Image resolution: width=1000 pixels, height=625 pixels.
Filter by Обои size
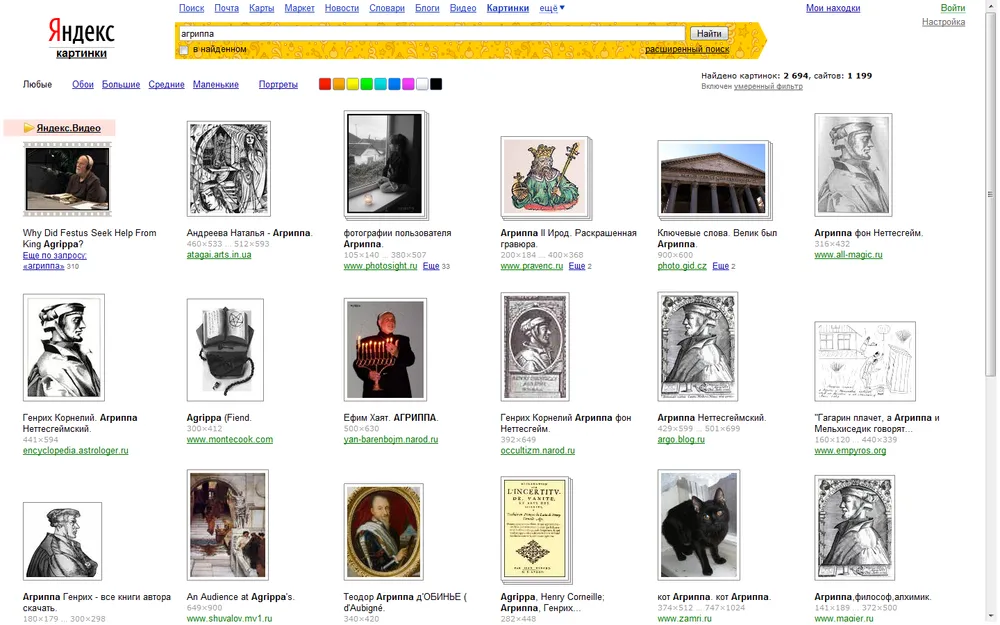click(x=83, y=84)
